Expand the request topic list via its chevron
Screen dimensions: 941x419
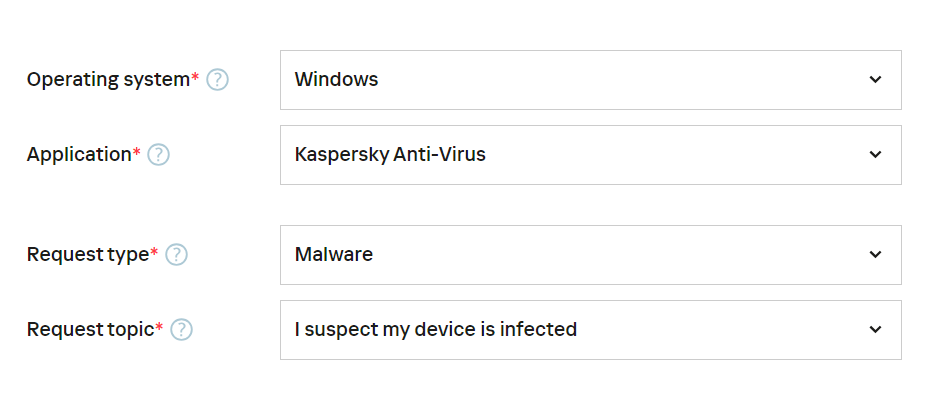click(x=875, y=330)
